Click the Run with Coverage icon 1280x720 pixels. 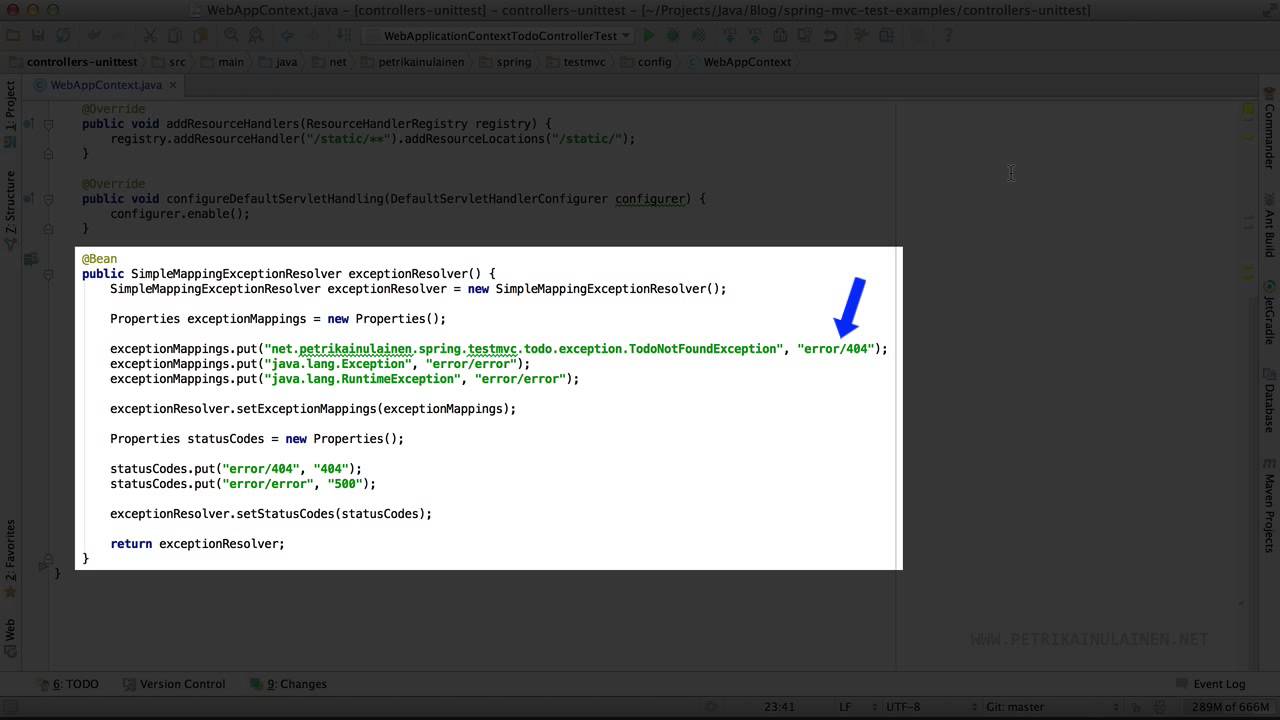coord(699,36)
